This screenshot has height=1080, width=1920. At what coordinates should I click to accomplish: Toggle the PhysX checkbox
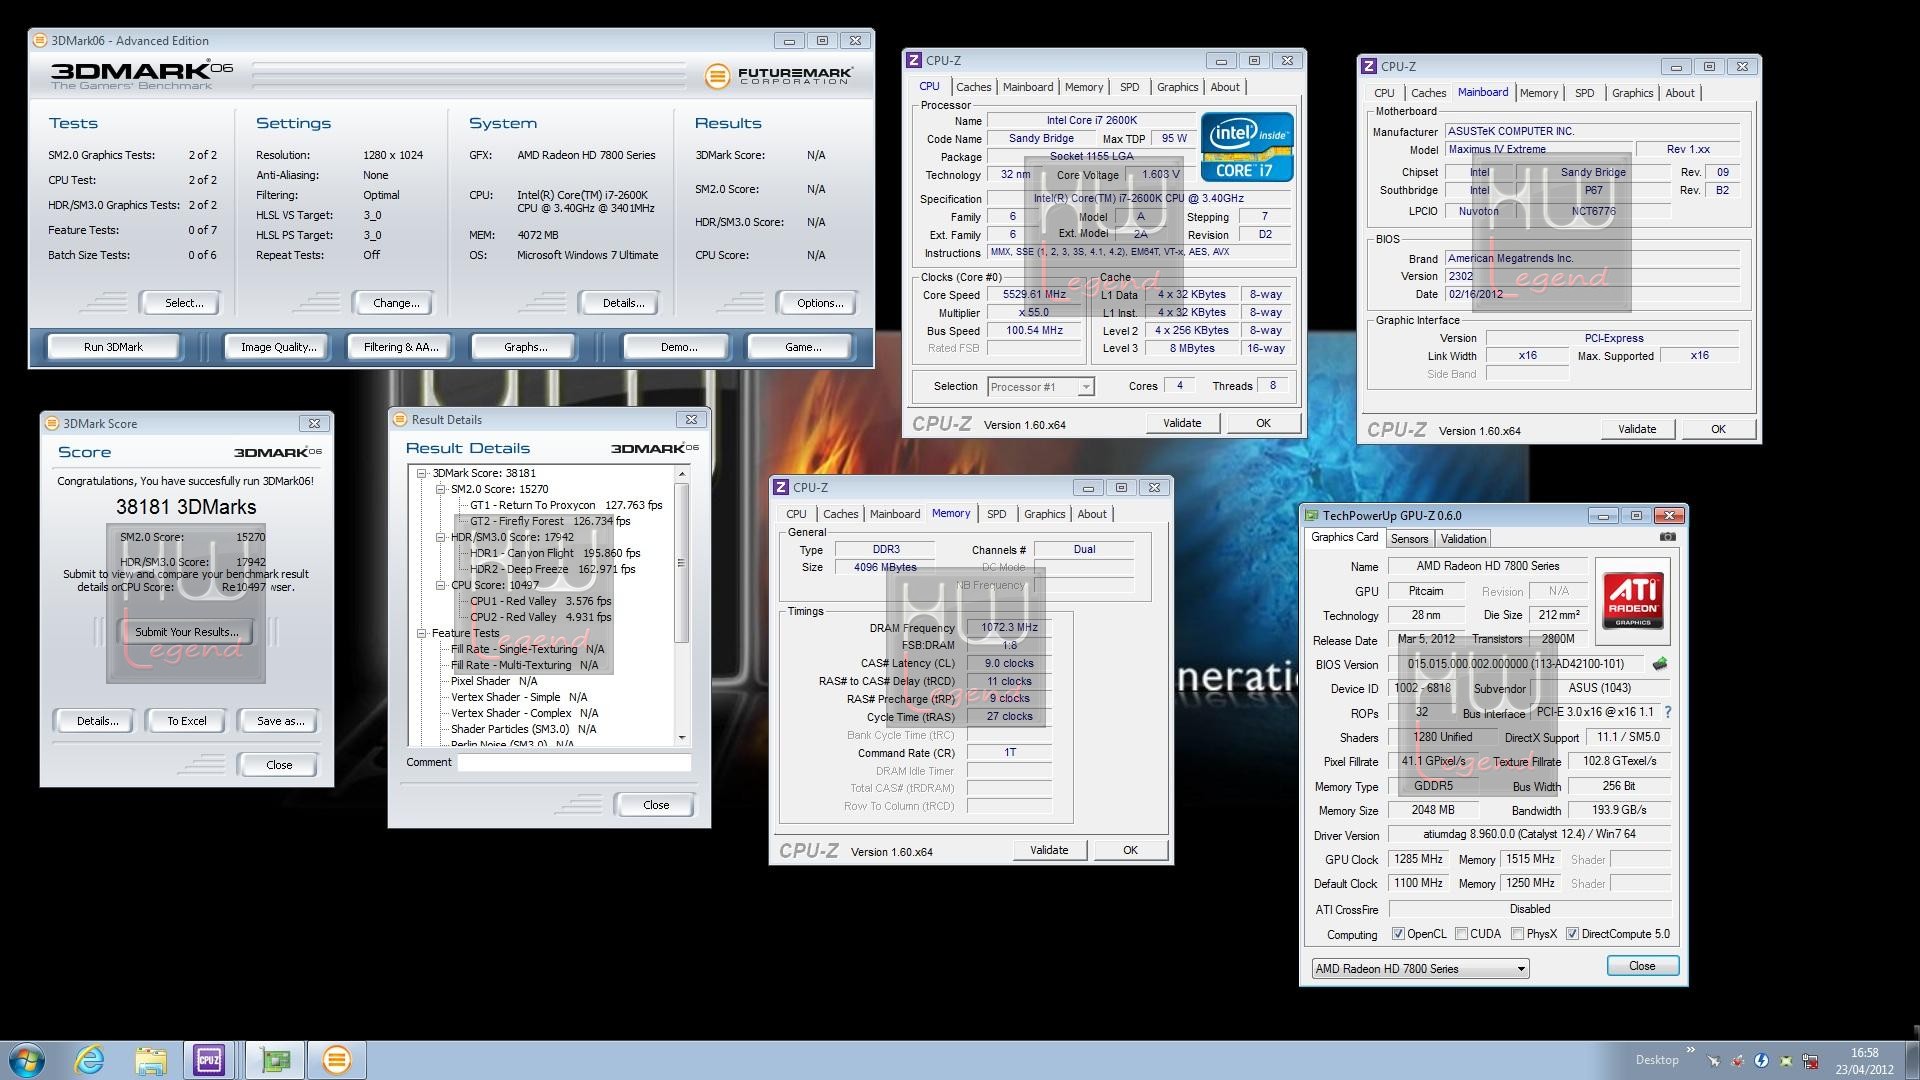coord(1518,934)
